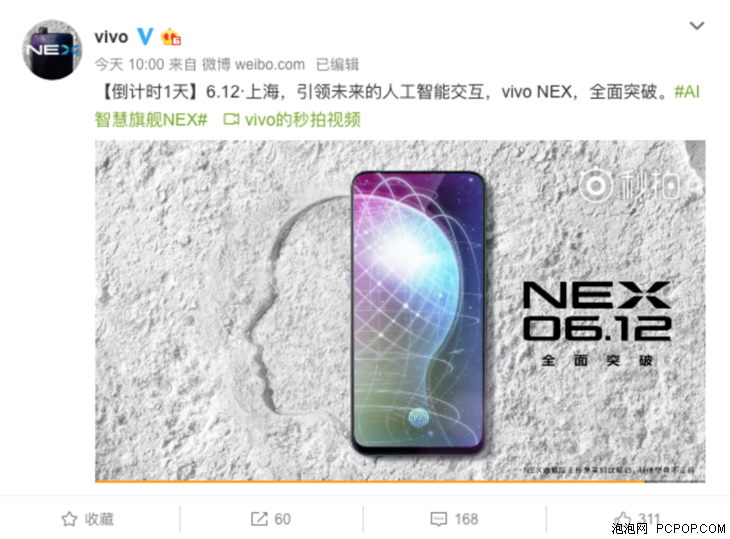Viewport: 730px width, 539px height.
Task: Click the crown membership badge icon
Action: click(x=171, y=37)
